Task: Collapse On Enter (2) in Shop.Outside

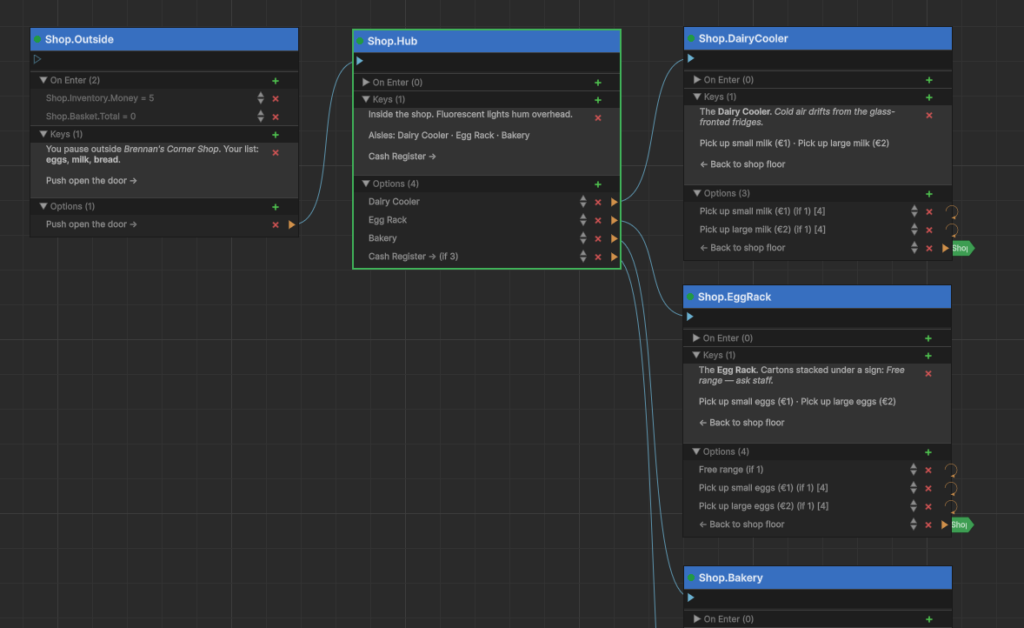Action: 43,80
